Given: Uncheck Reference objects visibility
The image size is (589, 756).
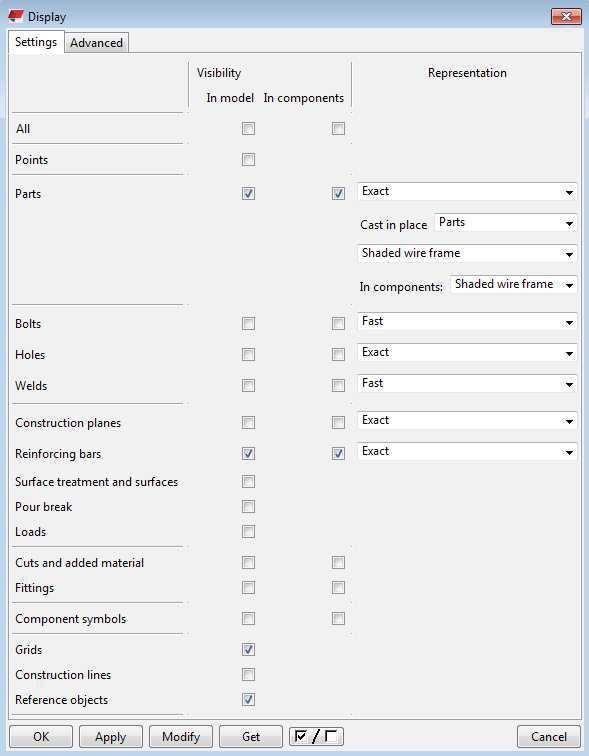Looking at the screenshot, I should [248, 700].
